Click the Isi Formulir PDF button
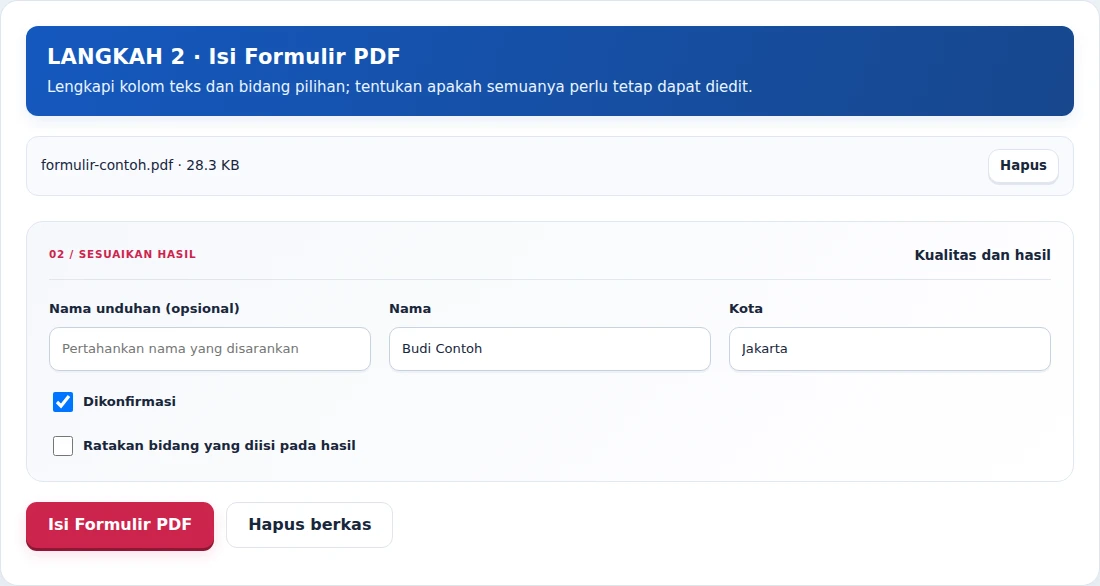The image size is (1100, 586). [120, 525]
